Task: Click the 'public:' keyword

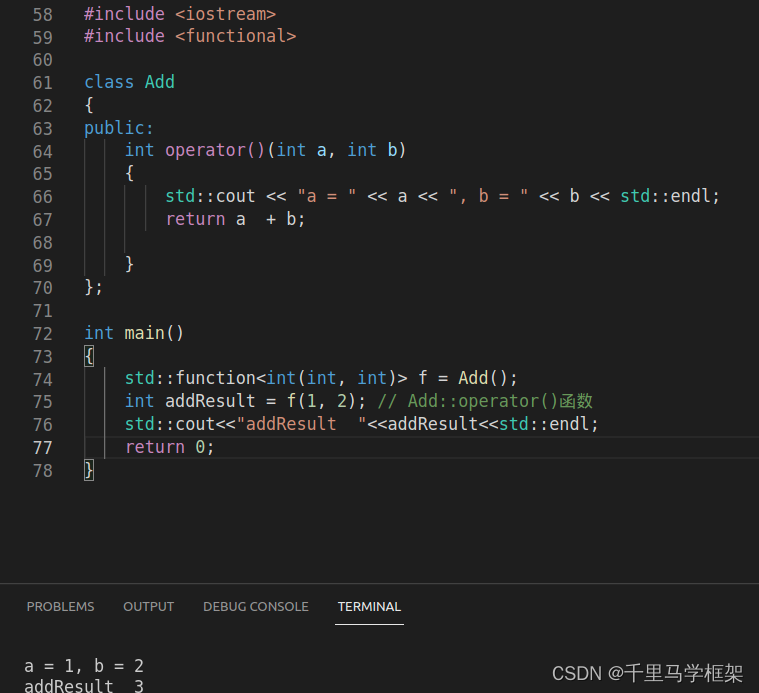Action: [119, 128]
